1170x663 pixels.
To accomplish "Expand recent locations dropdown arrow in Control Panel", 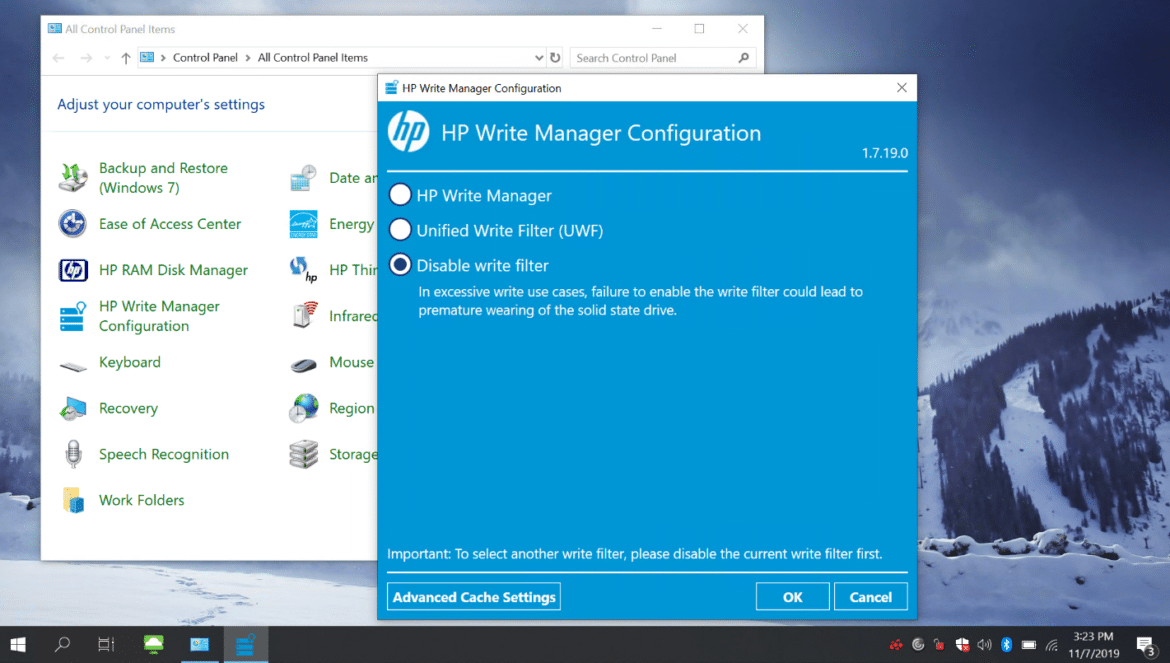I will point(107,57).
